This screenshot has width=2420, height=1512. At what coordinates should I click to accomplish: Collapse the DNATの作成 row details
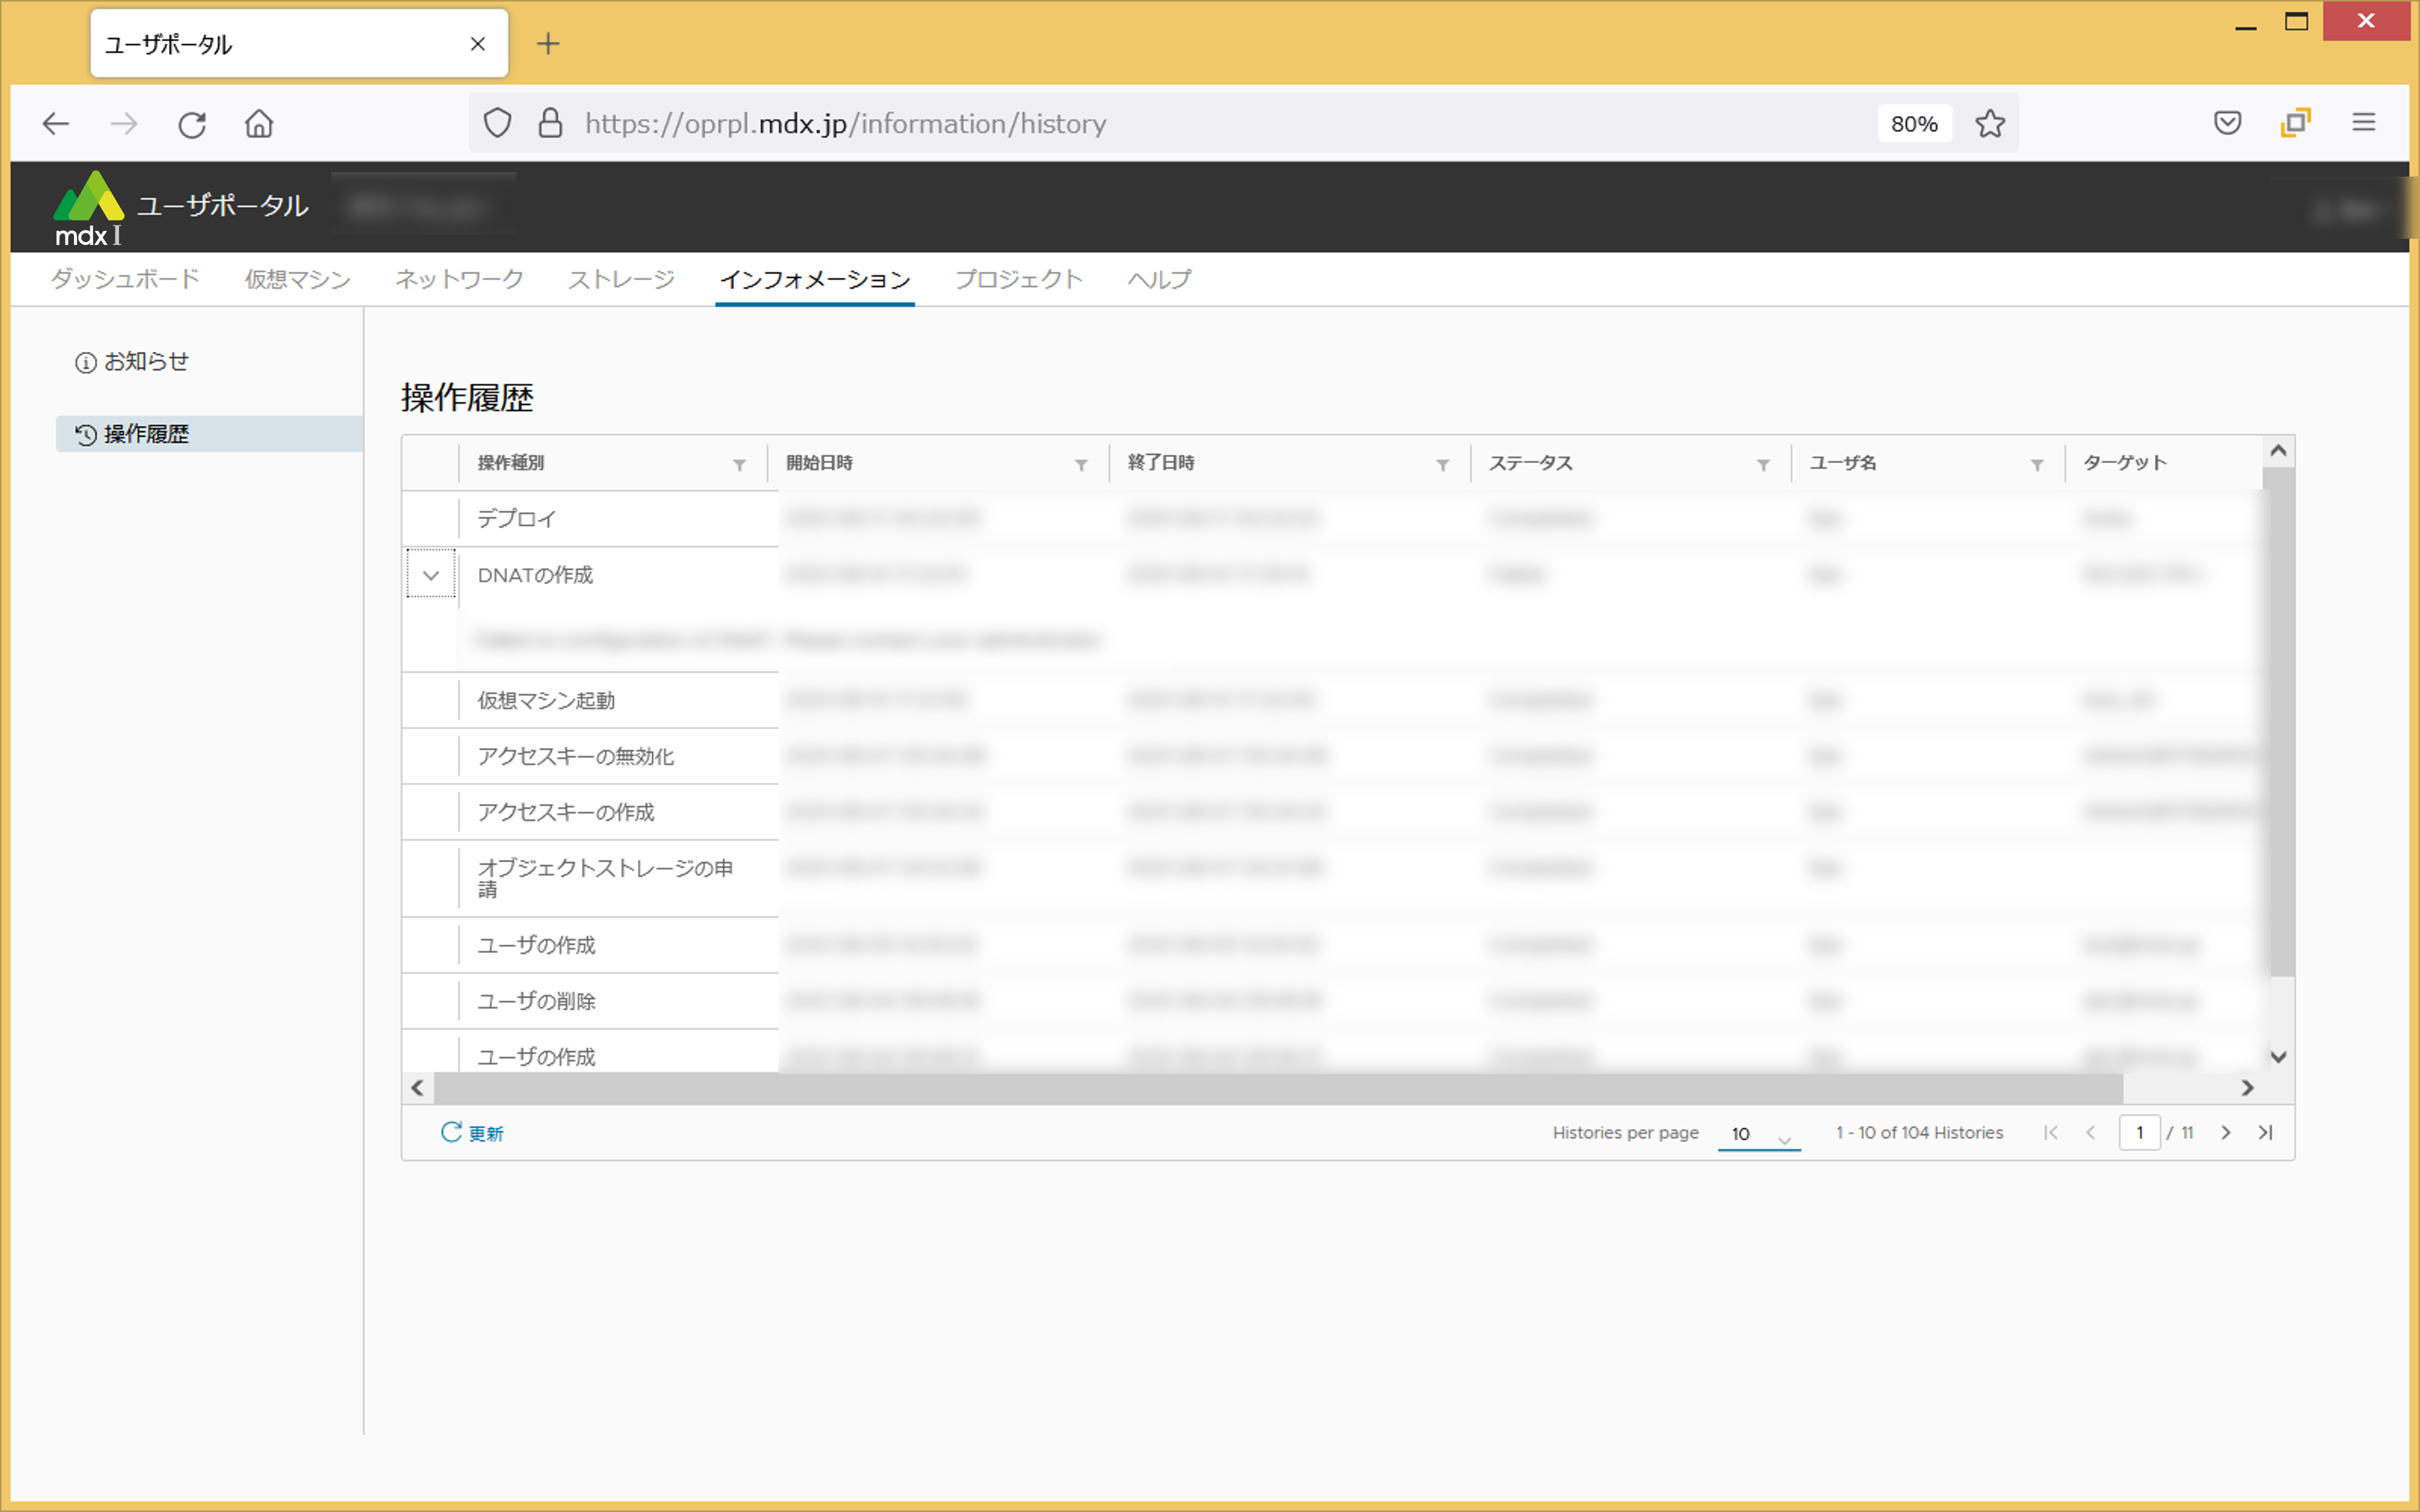tap(431, 574)
